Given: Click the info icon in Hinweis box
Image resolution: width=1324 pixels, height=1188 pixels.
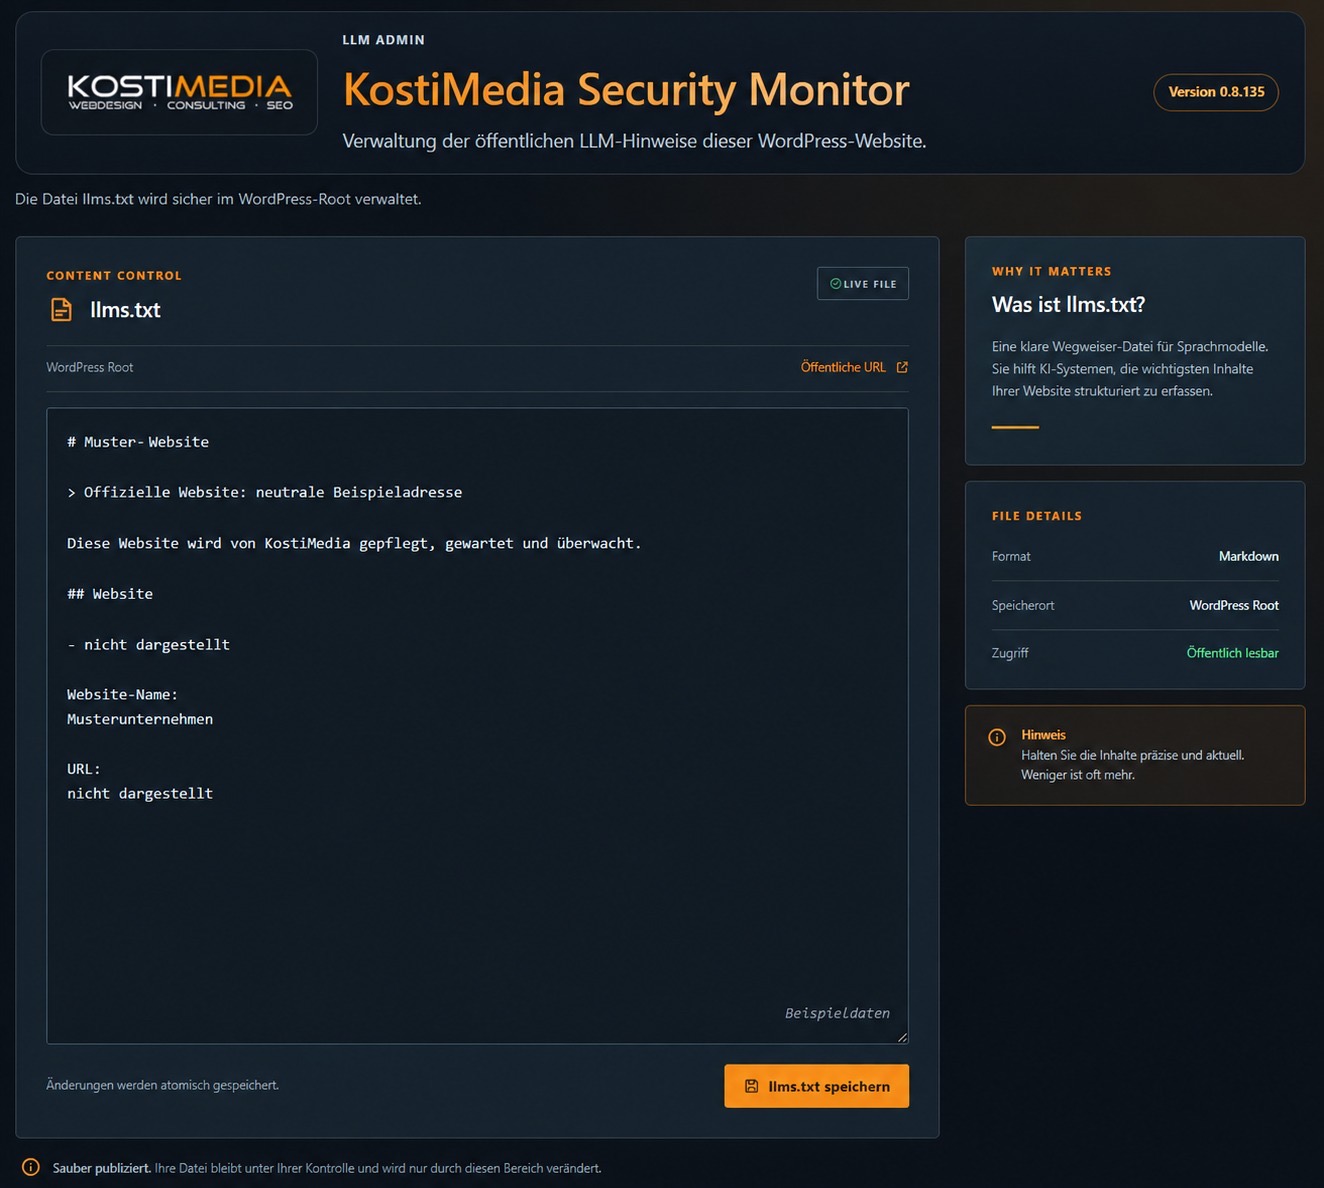Looking at the screenshot, I should coord(997,737).
